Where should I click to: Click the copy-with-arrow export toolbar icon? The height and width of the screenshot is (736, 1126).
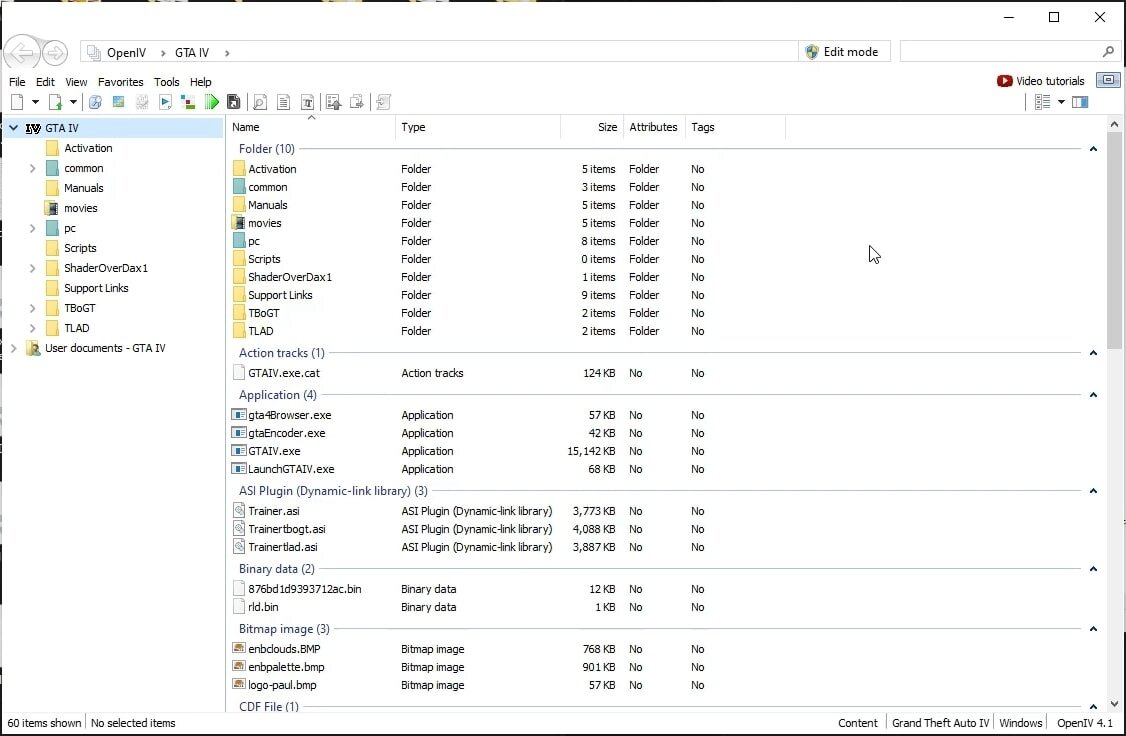tap(357, 102)
